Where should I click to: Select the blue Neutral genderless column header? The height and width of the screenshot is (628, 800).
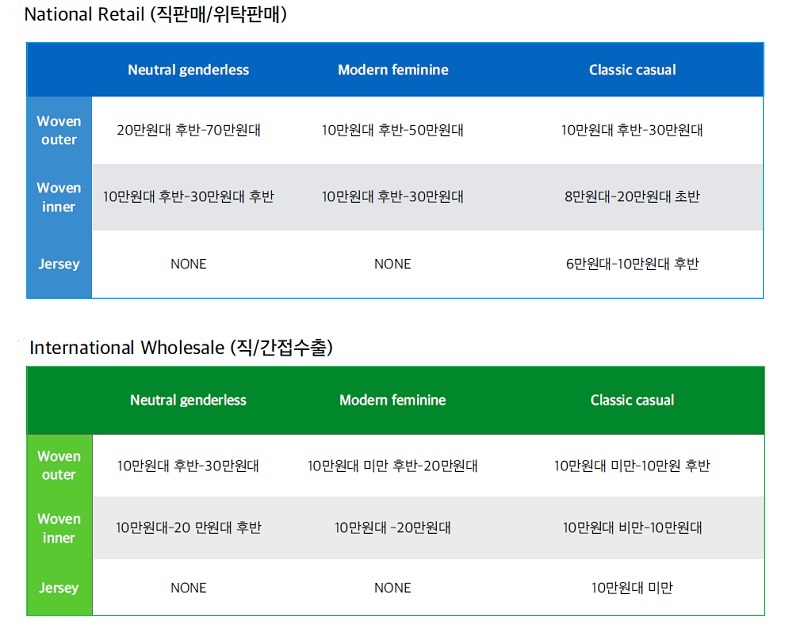(x=188, y=70)
